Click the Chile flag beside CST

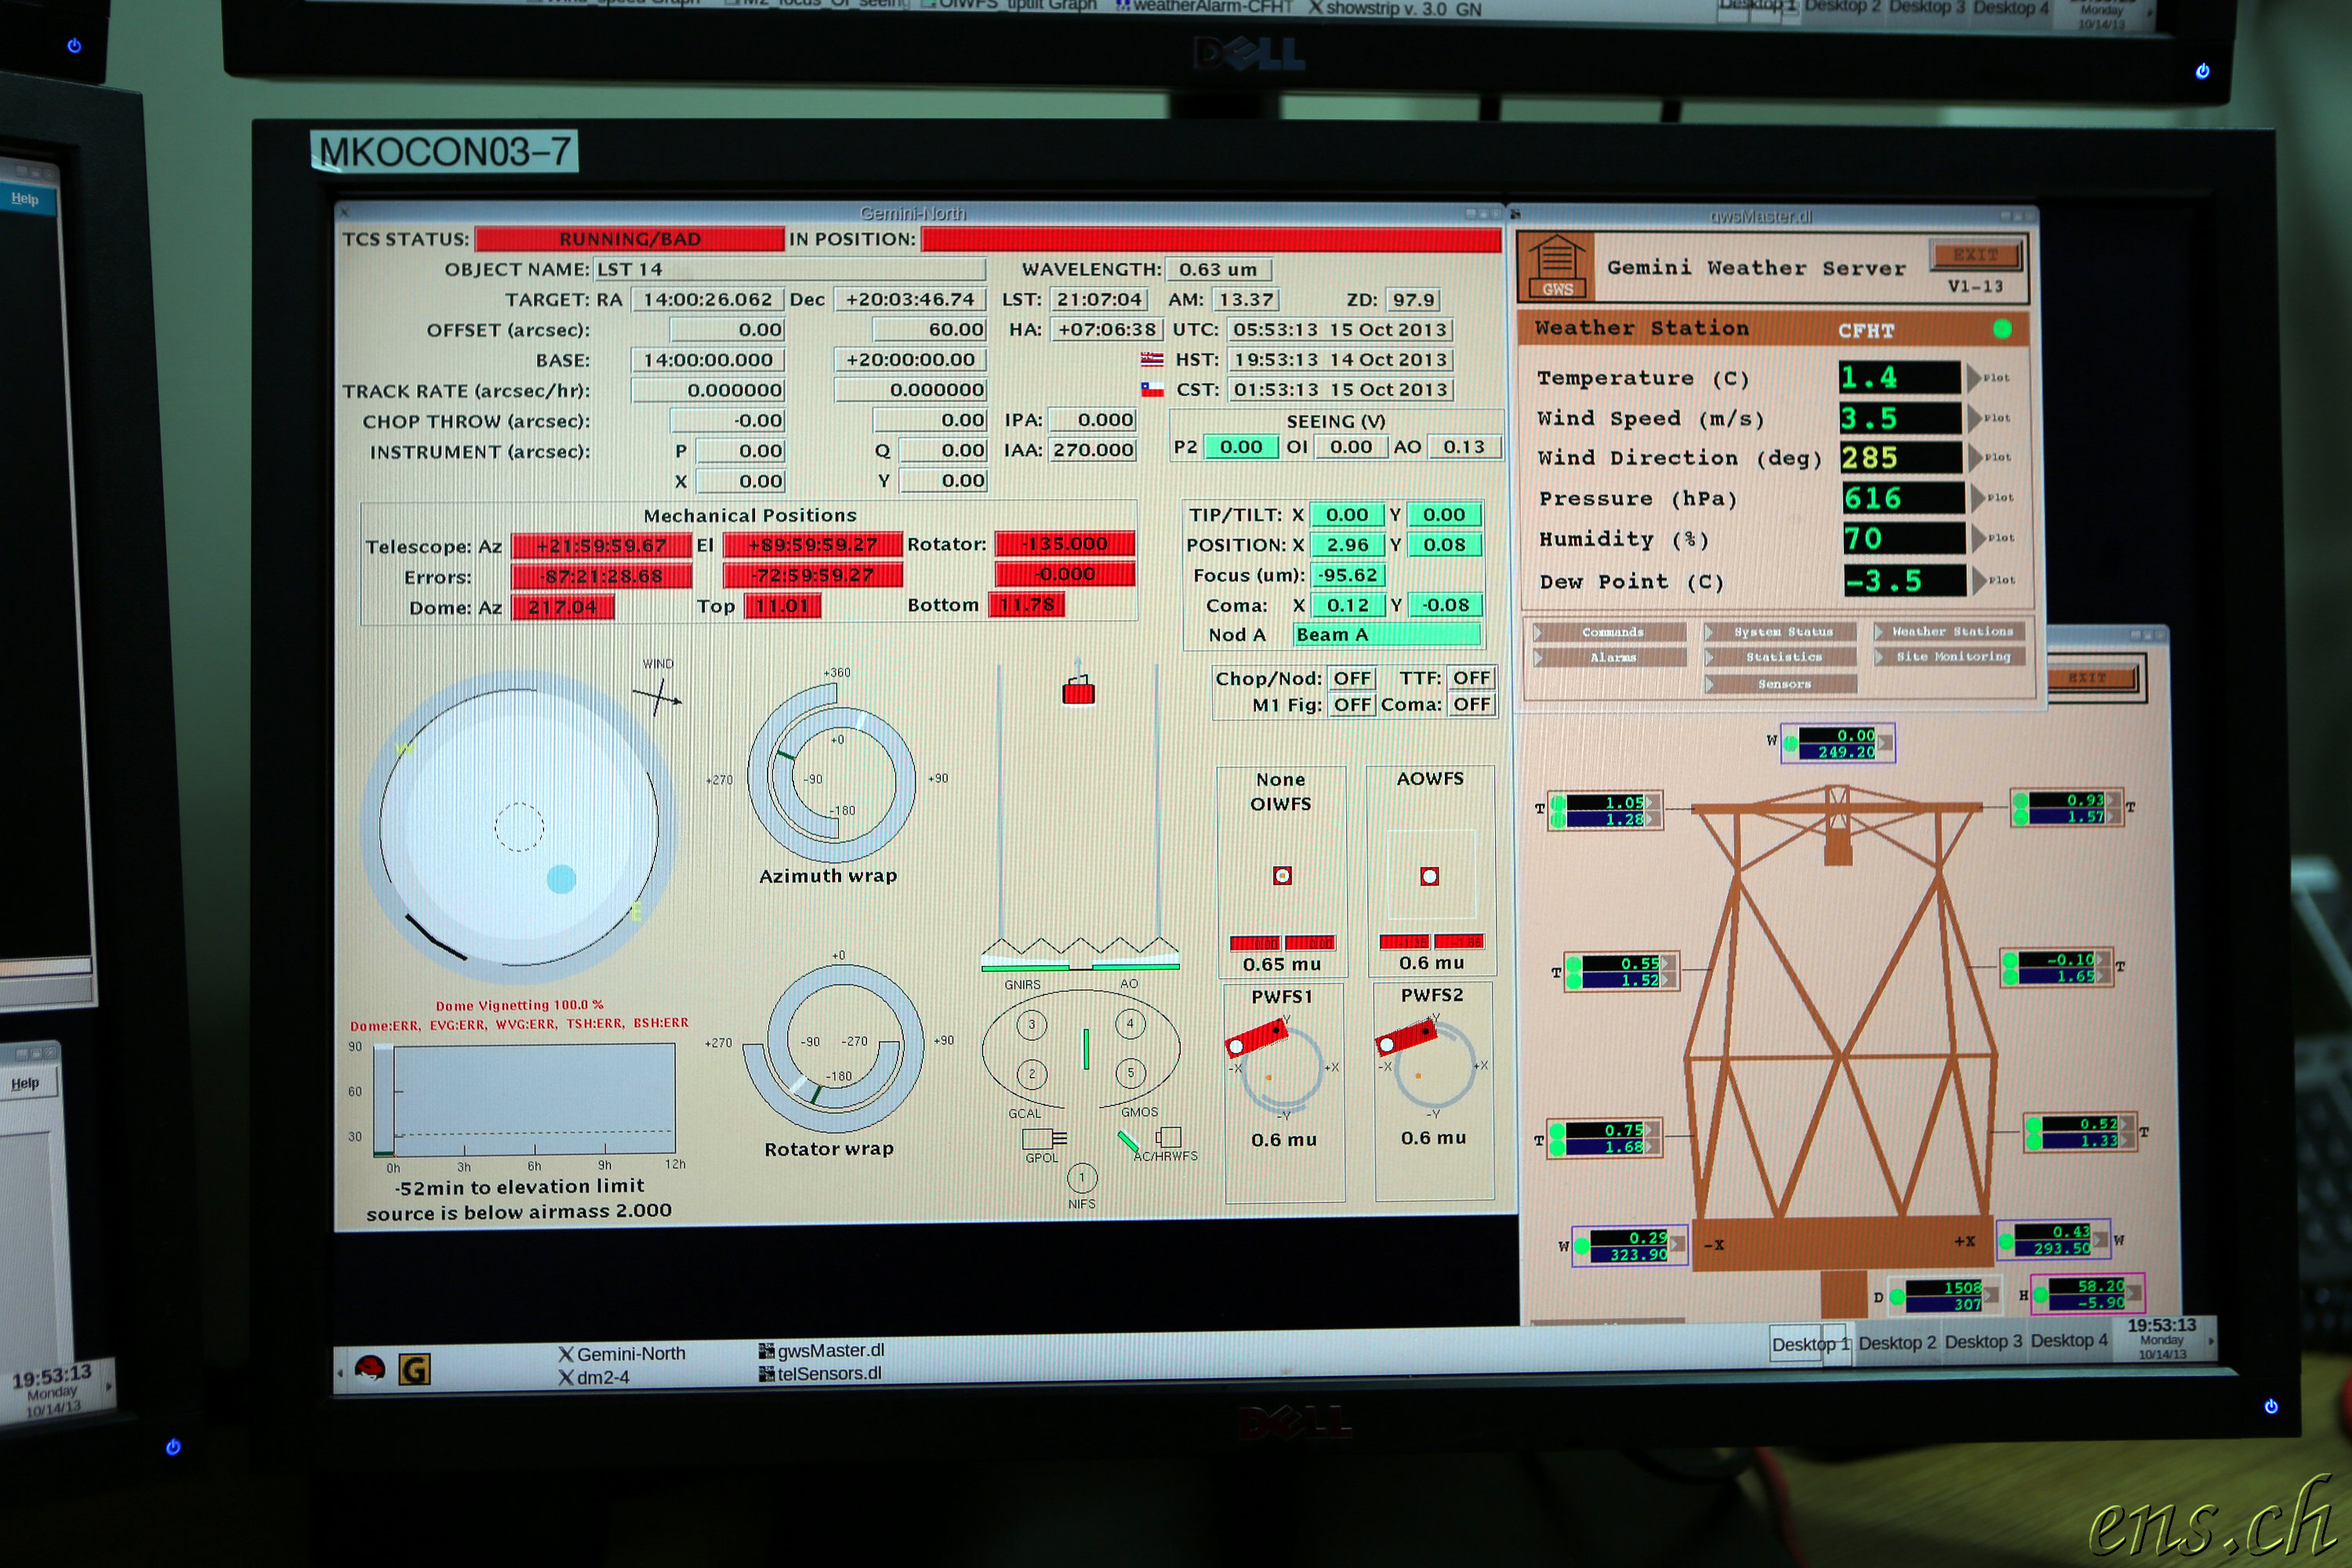[x=1152, y=389]
